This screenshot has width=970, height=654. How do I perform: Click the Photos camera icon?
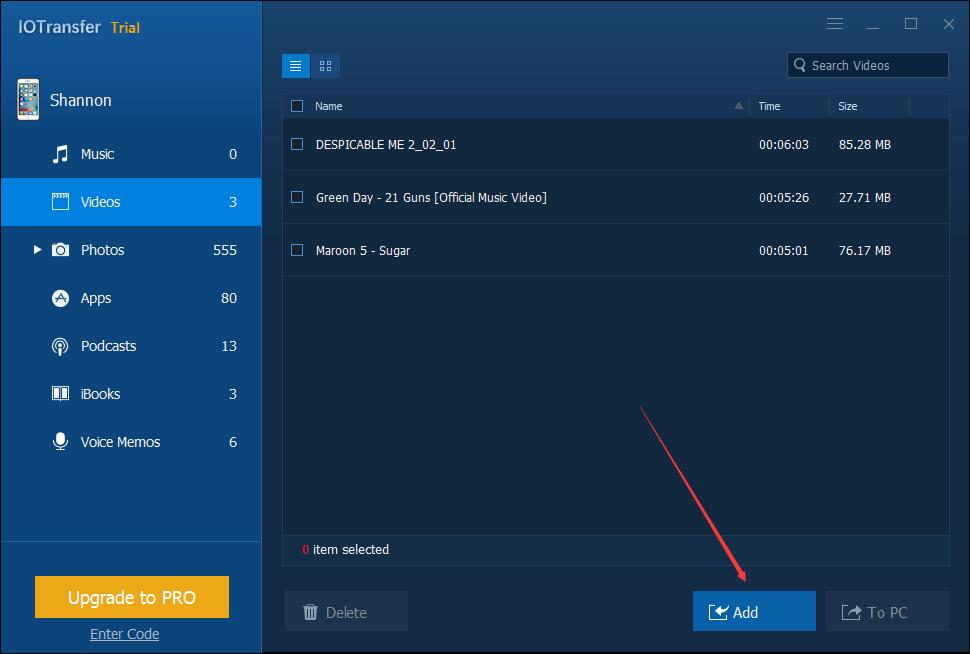coord(60,250)
